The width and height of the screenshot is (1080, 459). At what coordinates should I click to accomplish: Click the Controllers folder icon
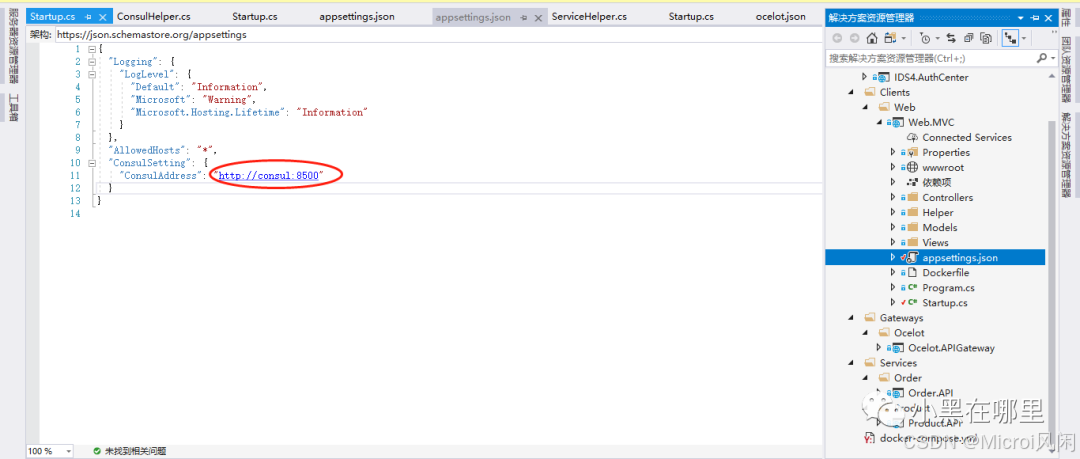click(x=912, y=198)
